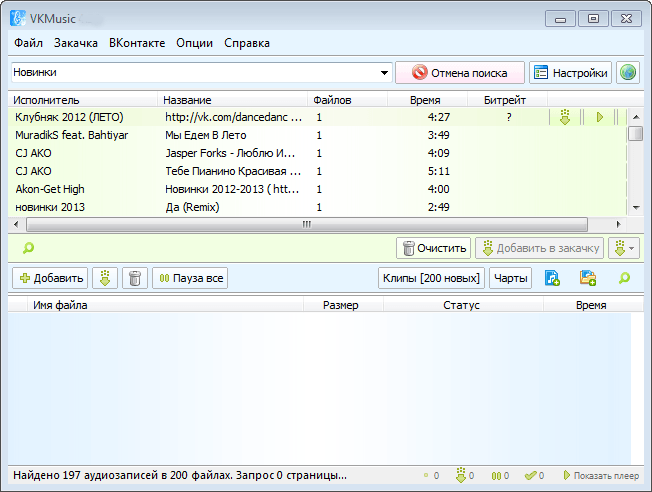
Task: Click the trash bin icon beside Пауза все
Action: 135,278
